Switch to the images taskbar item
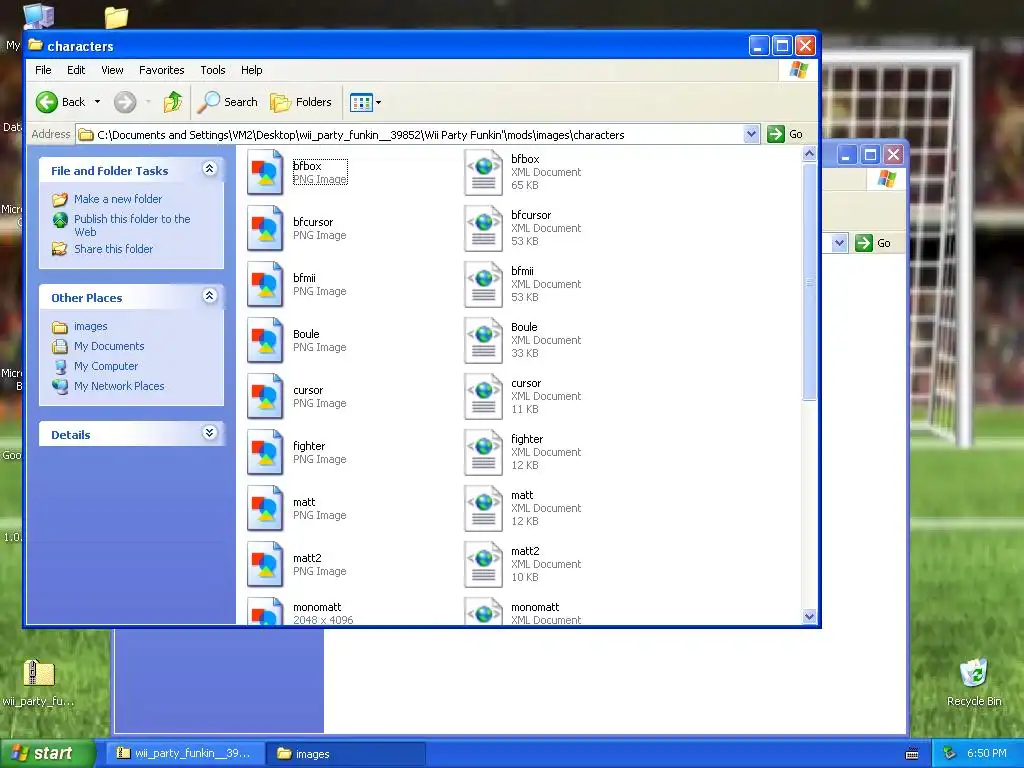The image size is (1024, 768). [x=347, y=754]
